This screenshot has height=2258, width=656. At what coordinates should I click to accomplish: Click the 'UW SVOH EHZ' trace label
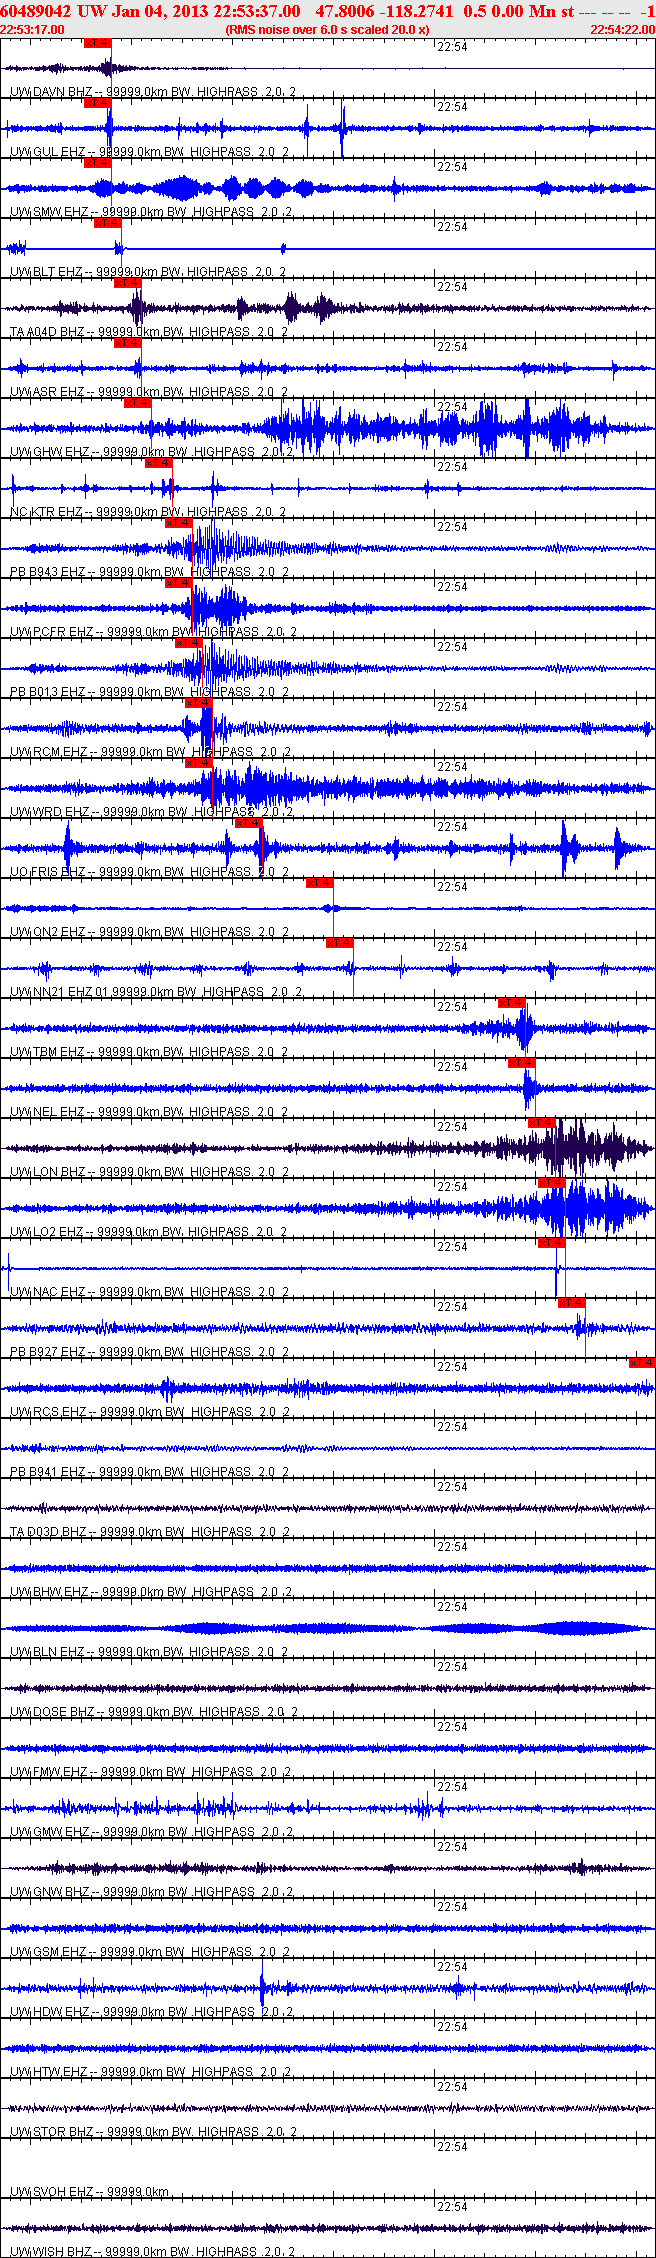click(52, 2192)
